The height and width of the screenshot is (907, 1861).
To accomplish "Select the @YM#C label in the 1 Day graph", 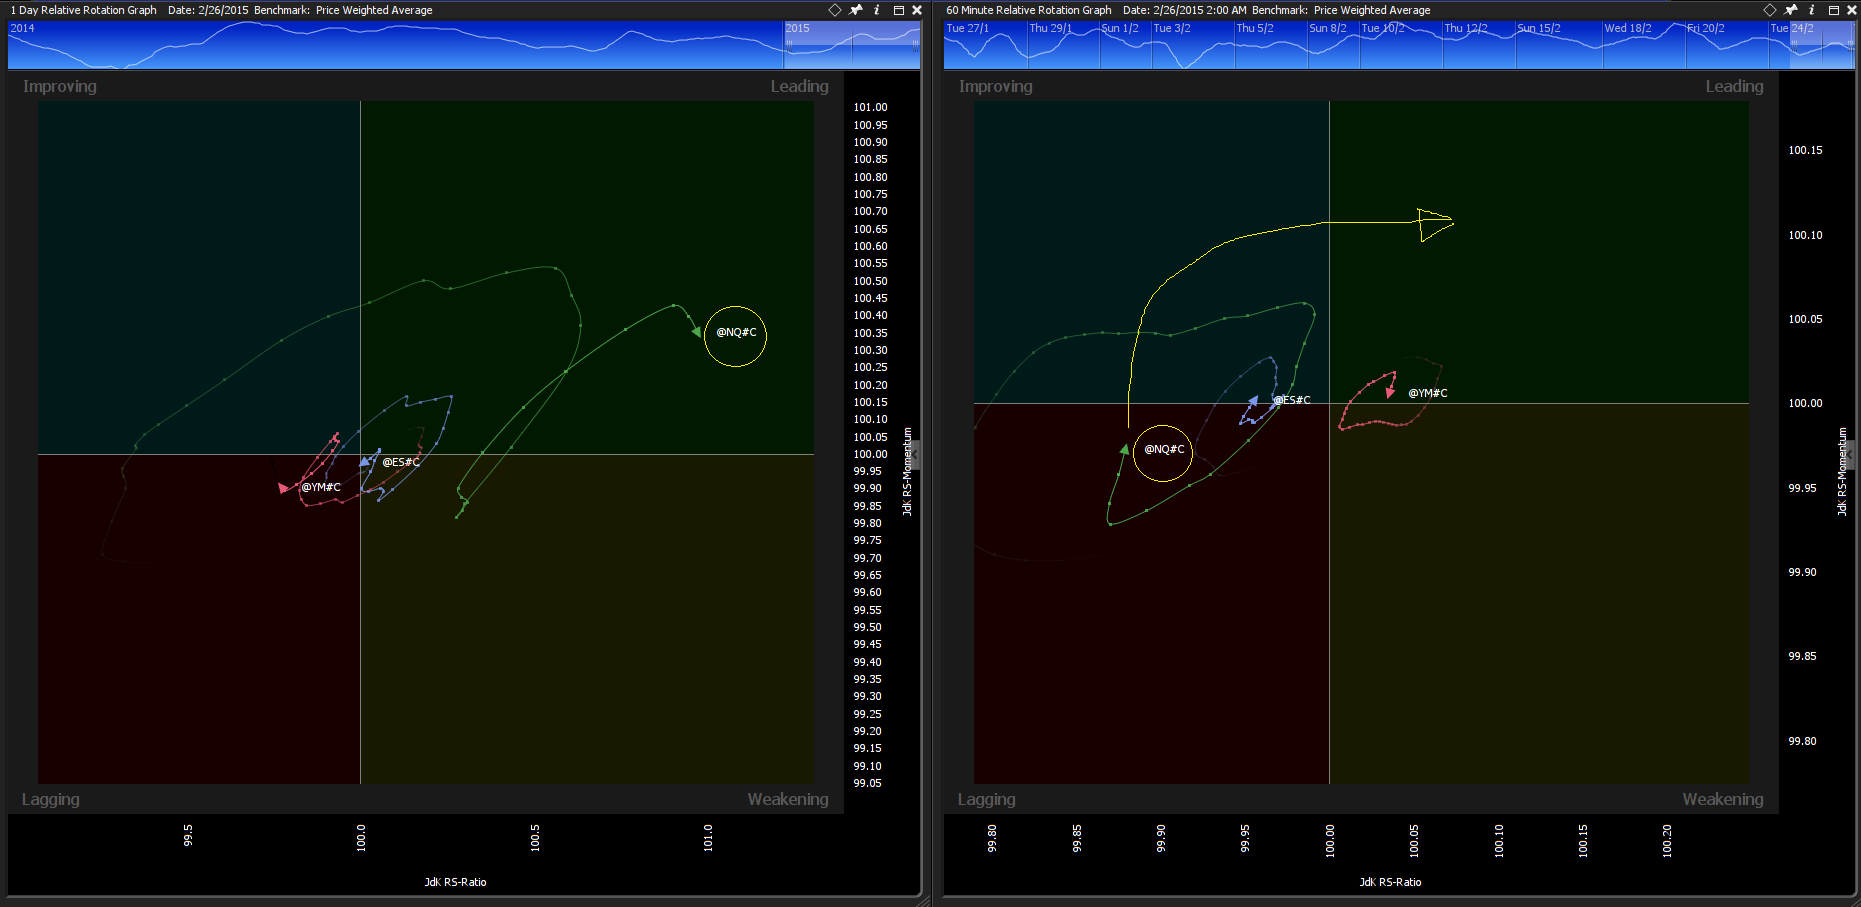I will 321,487.
